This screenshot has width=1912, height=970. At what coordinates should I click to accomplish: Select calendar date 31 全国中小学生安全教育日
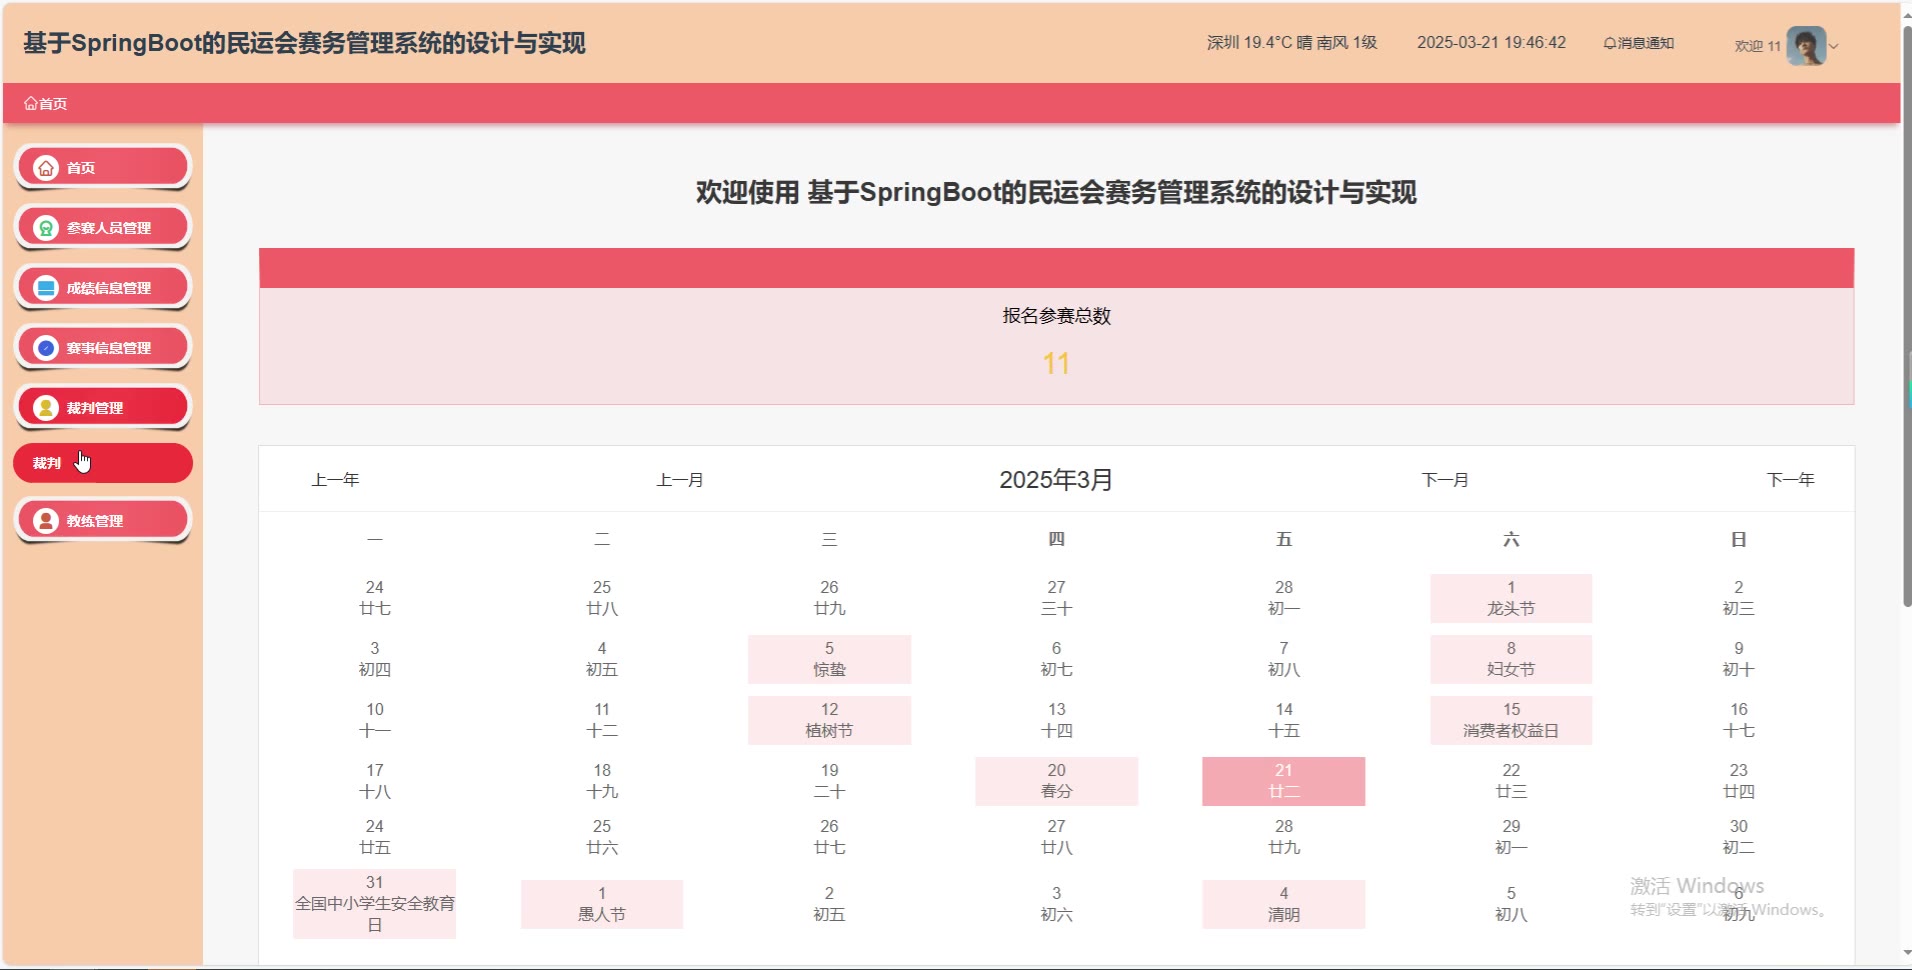click(x=374, y=904)
